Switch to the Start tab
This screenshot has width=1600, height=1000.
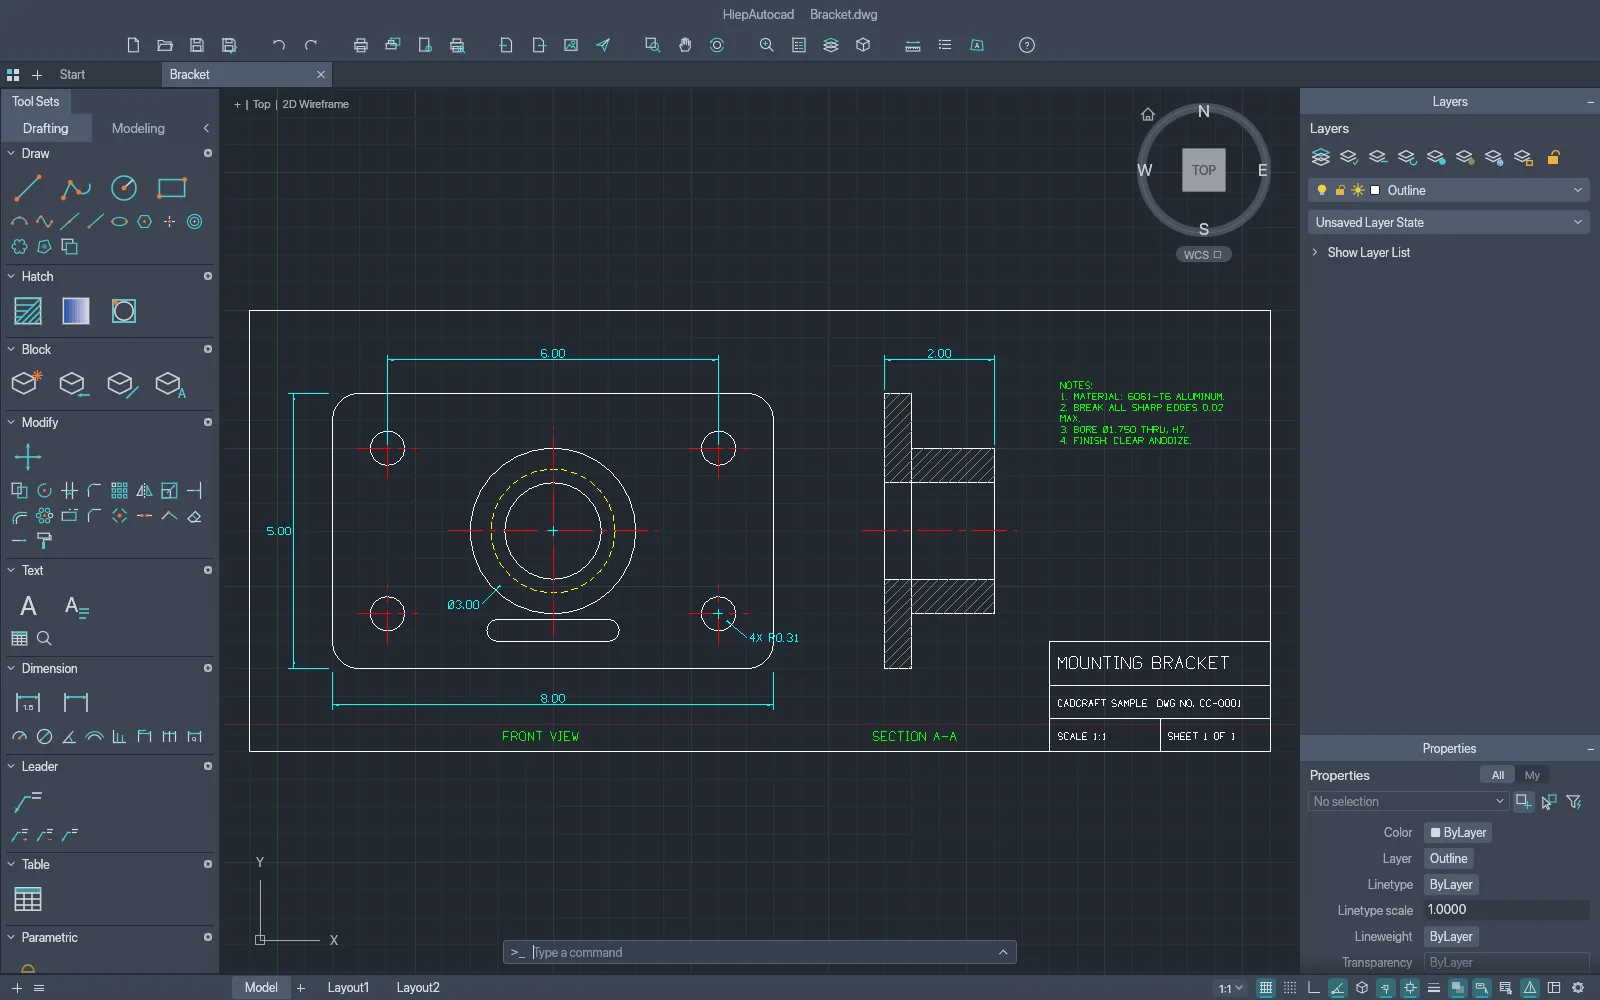(72, 74)
